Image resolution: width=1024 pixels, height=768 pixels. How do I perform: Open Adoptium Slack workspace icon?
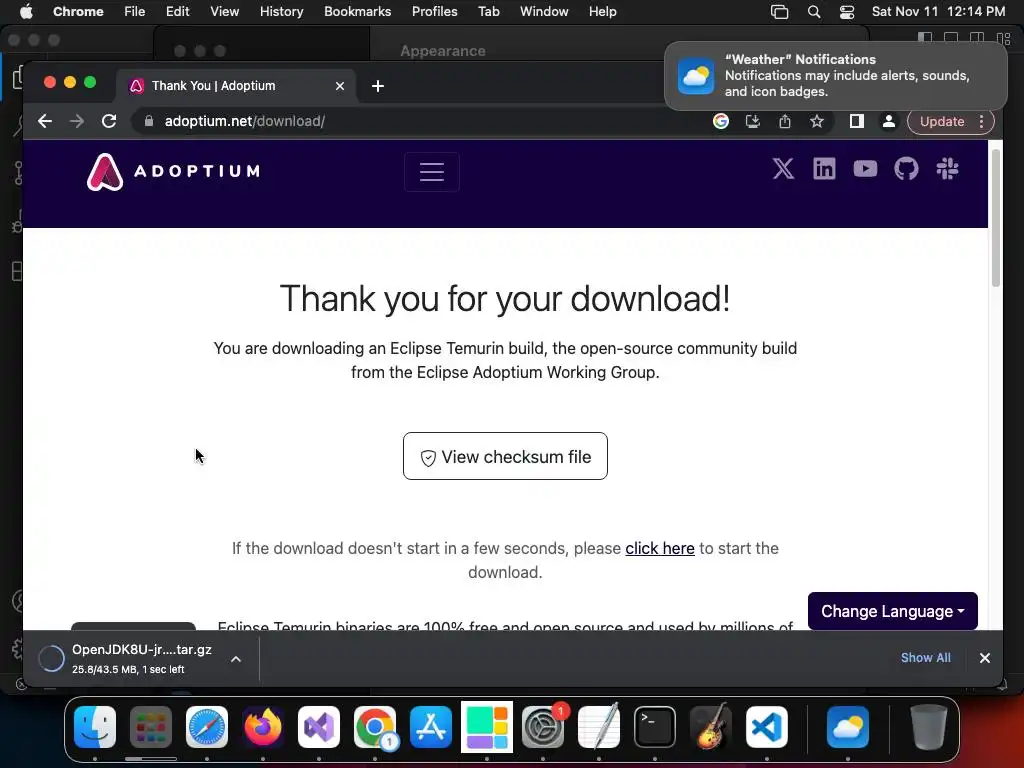pyautogui.click(x=948, y=168)
